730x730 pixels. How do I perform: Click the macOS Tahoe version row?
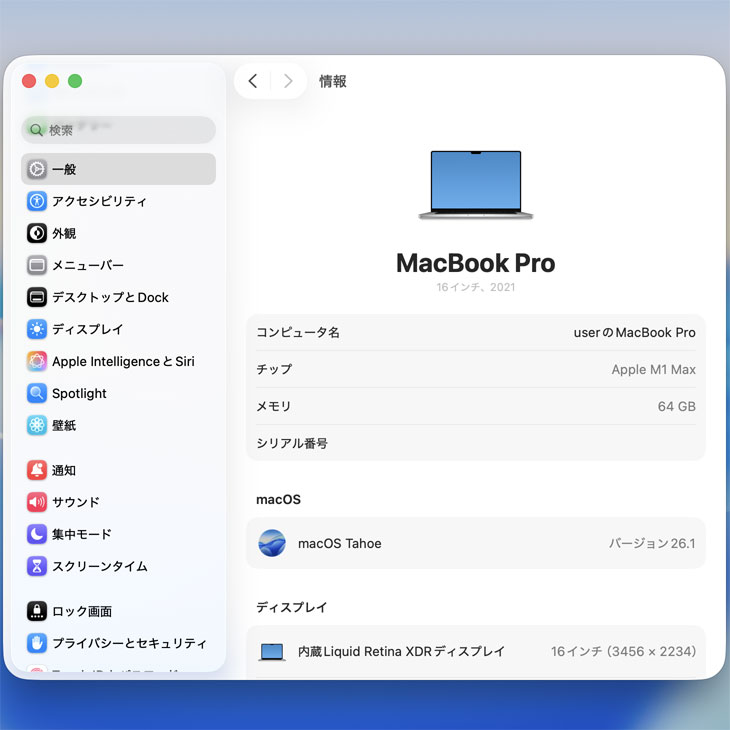pyautogui.click(x=476, y=543)
